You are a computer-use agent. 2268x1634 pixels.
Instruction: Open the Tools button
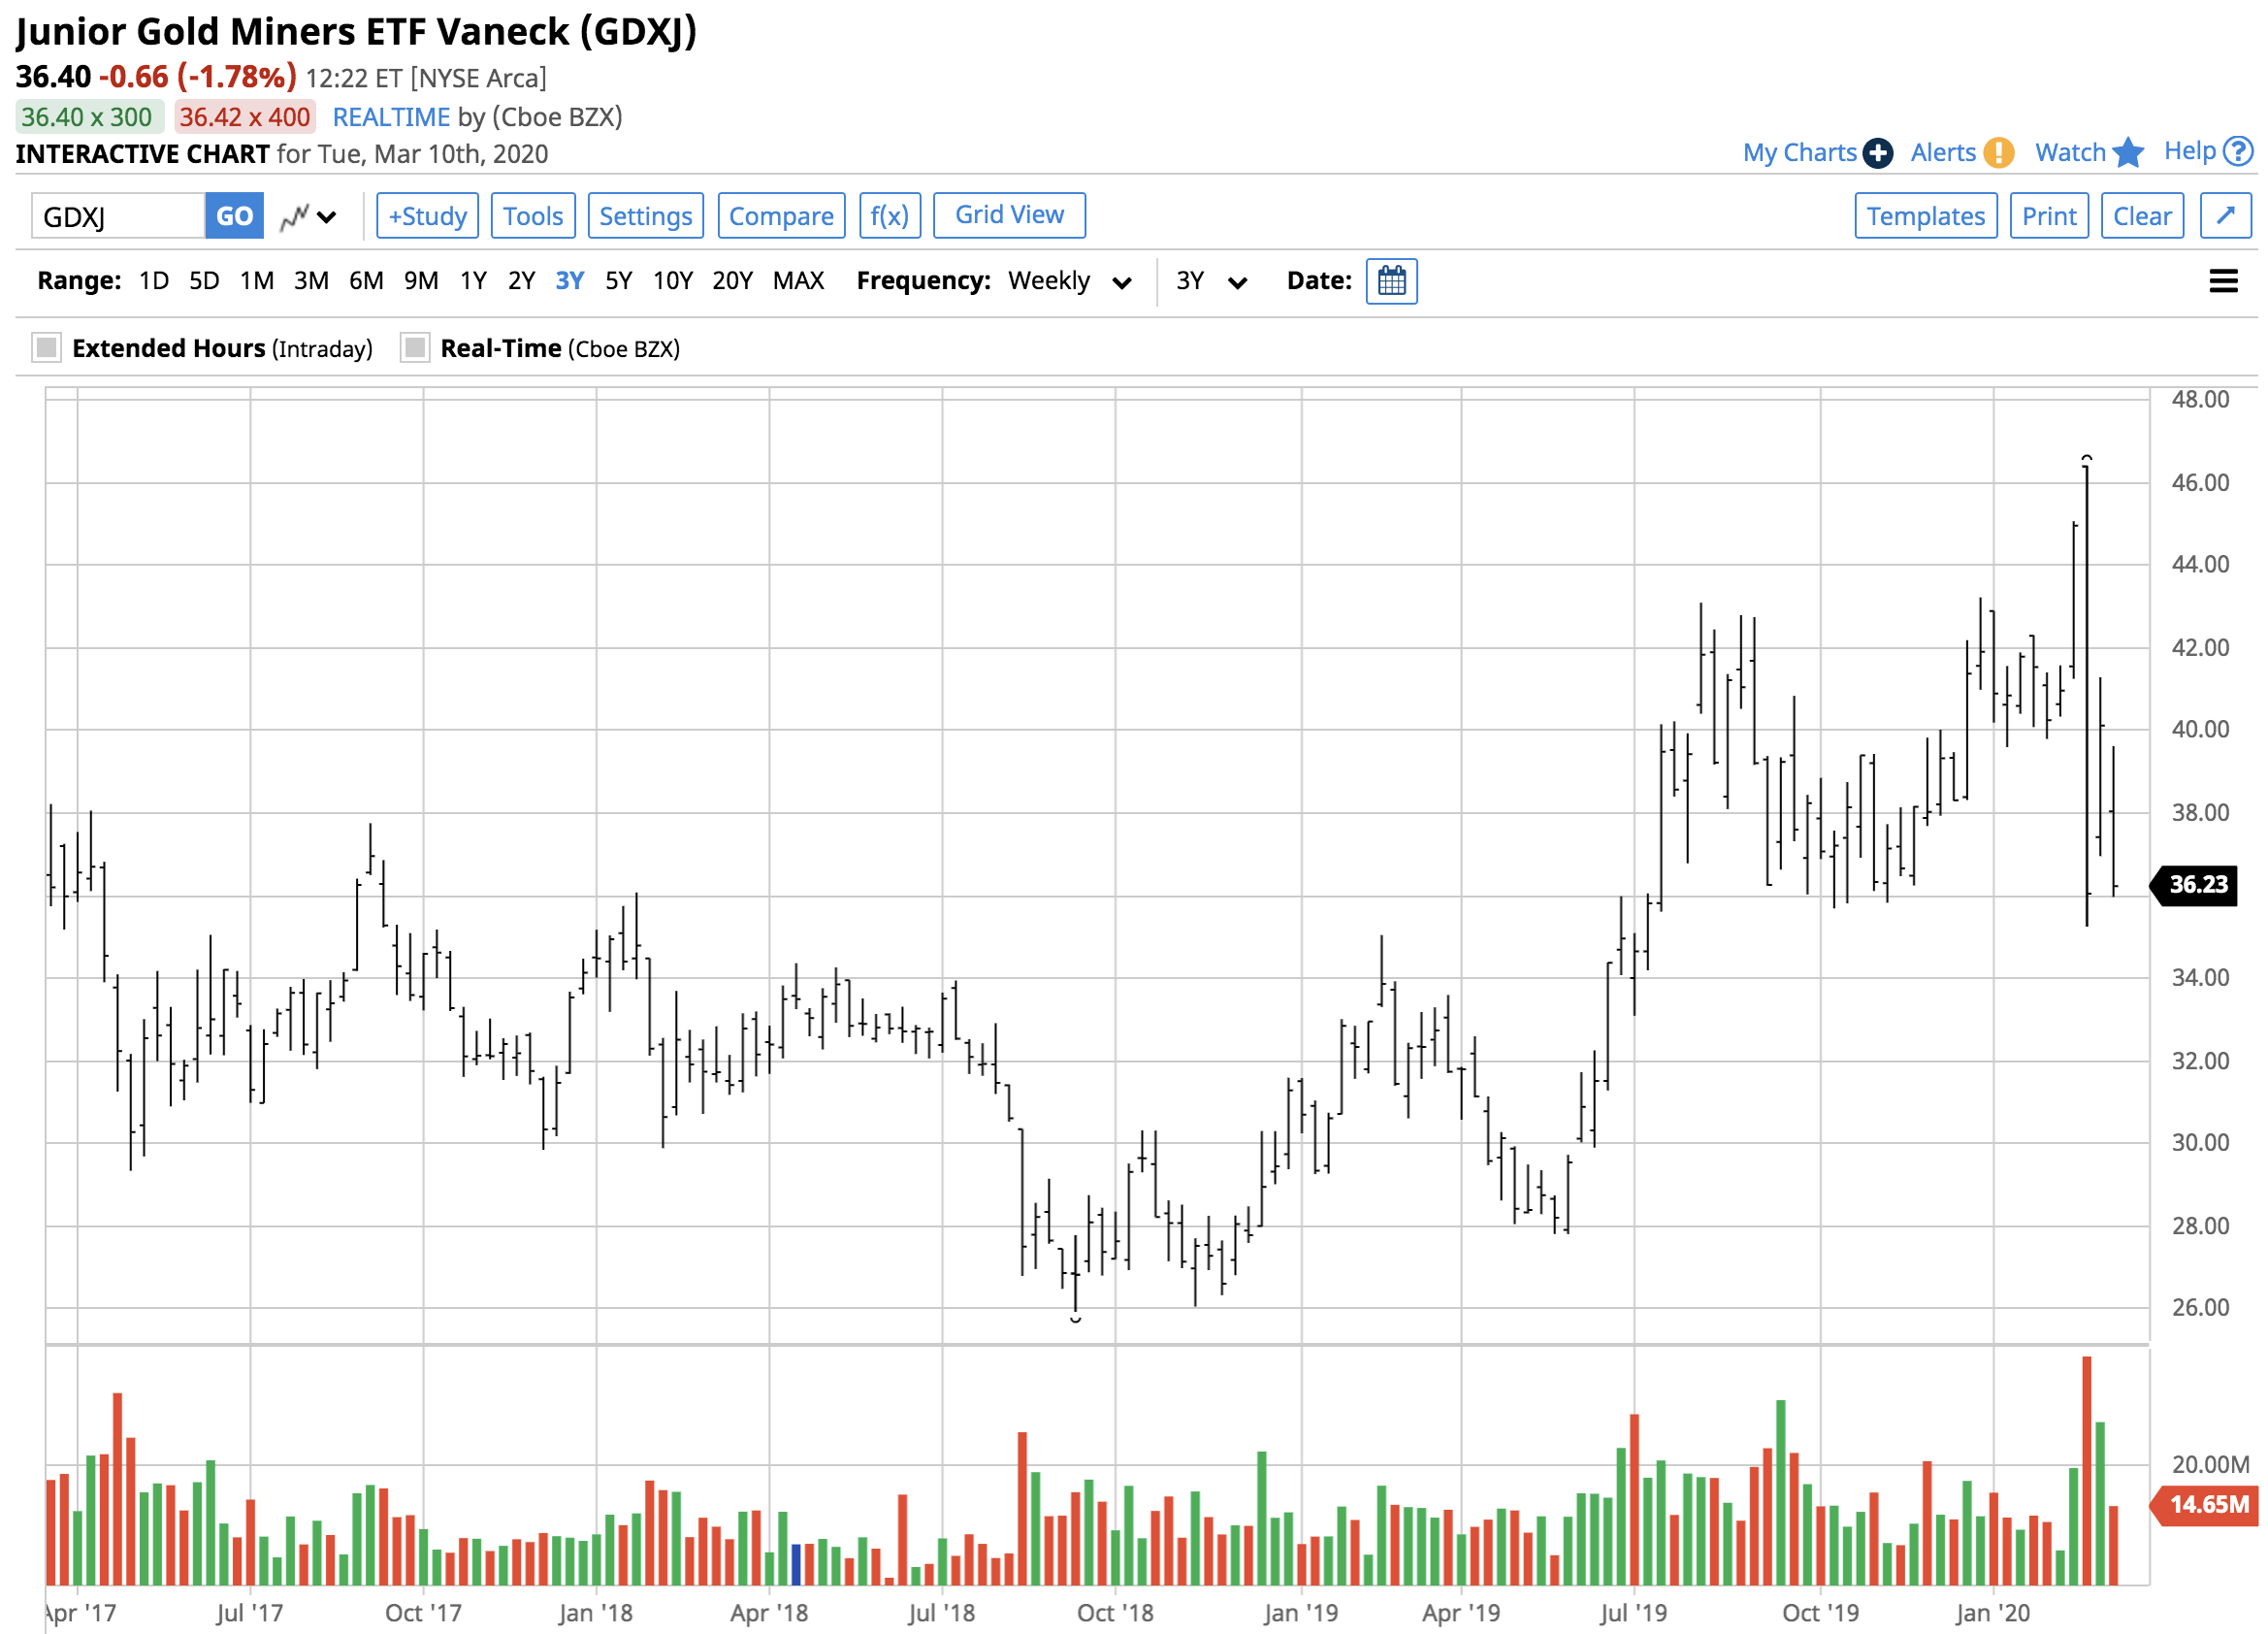pos(533,216)
